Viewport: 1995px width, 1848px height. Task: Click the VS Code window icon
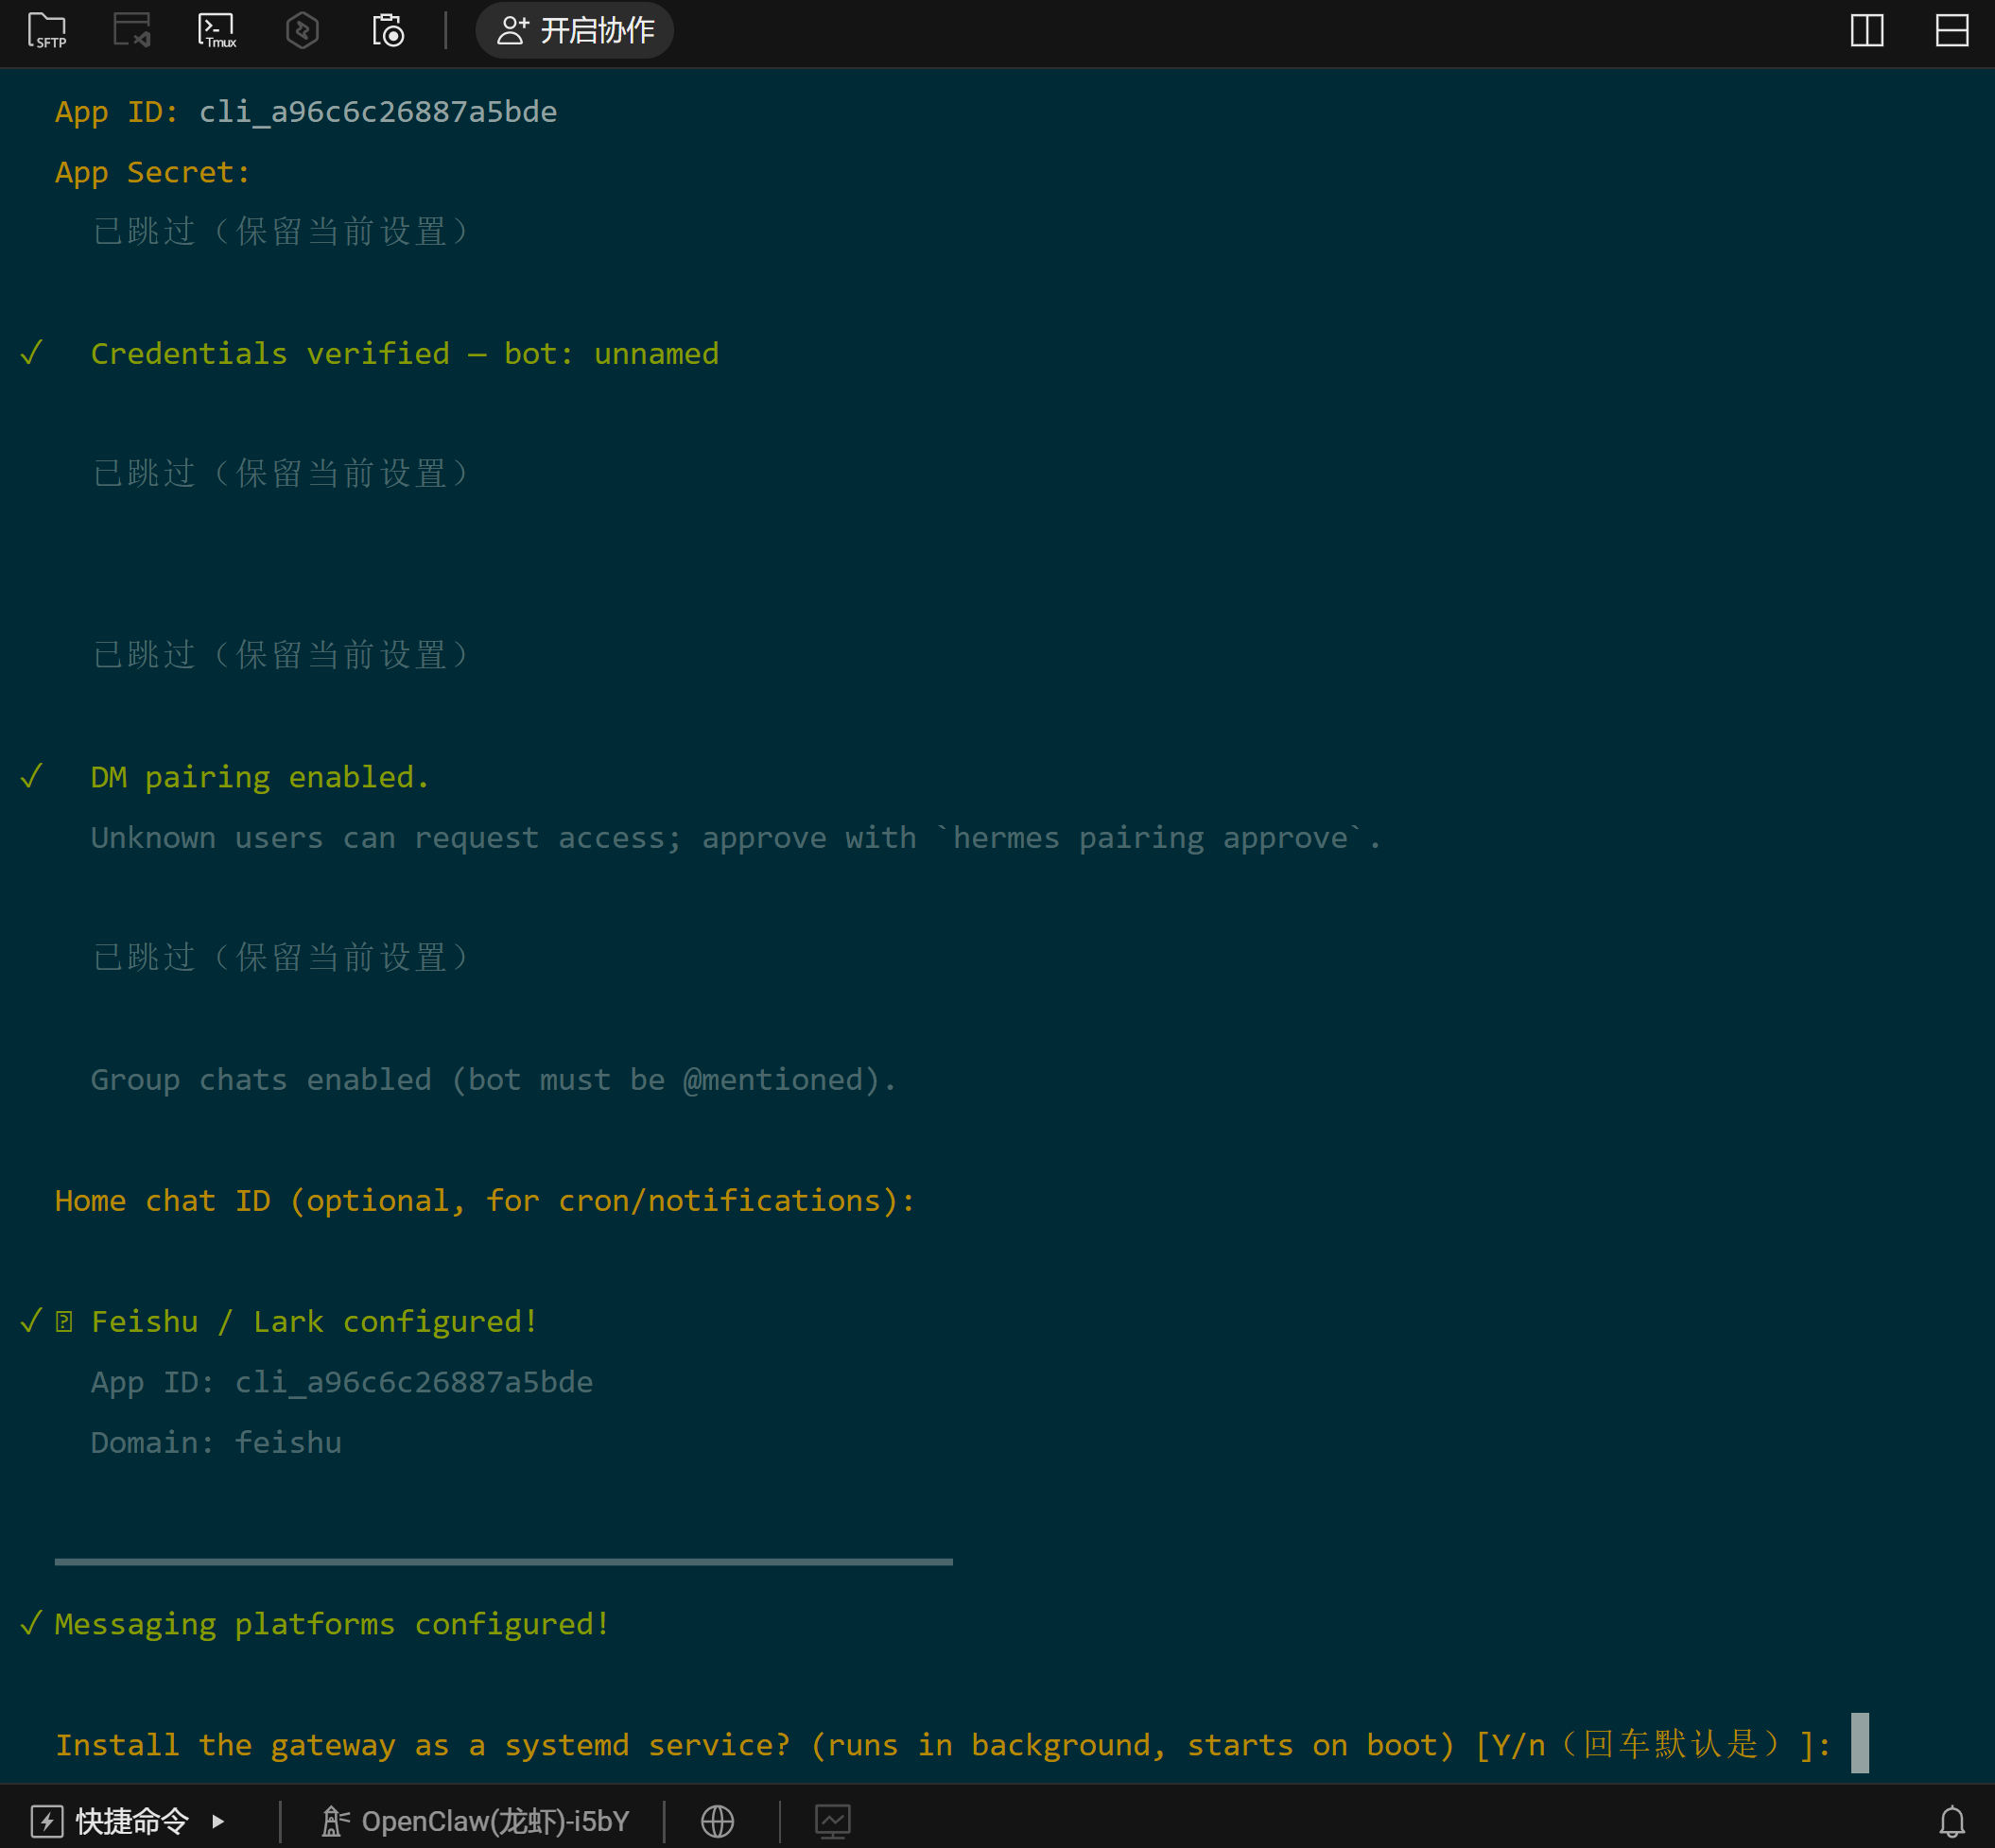coord(131,30)
